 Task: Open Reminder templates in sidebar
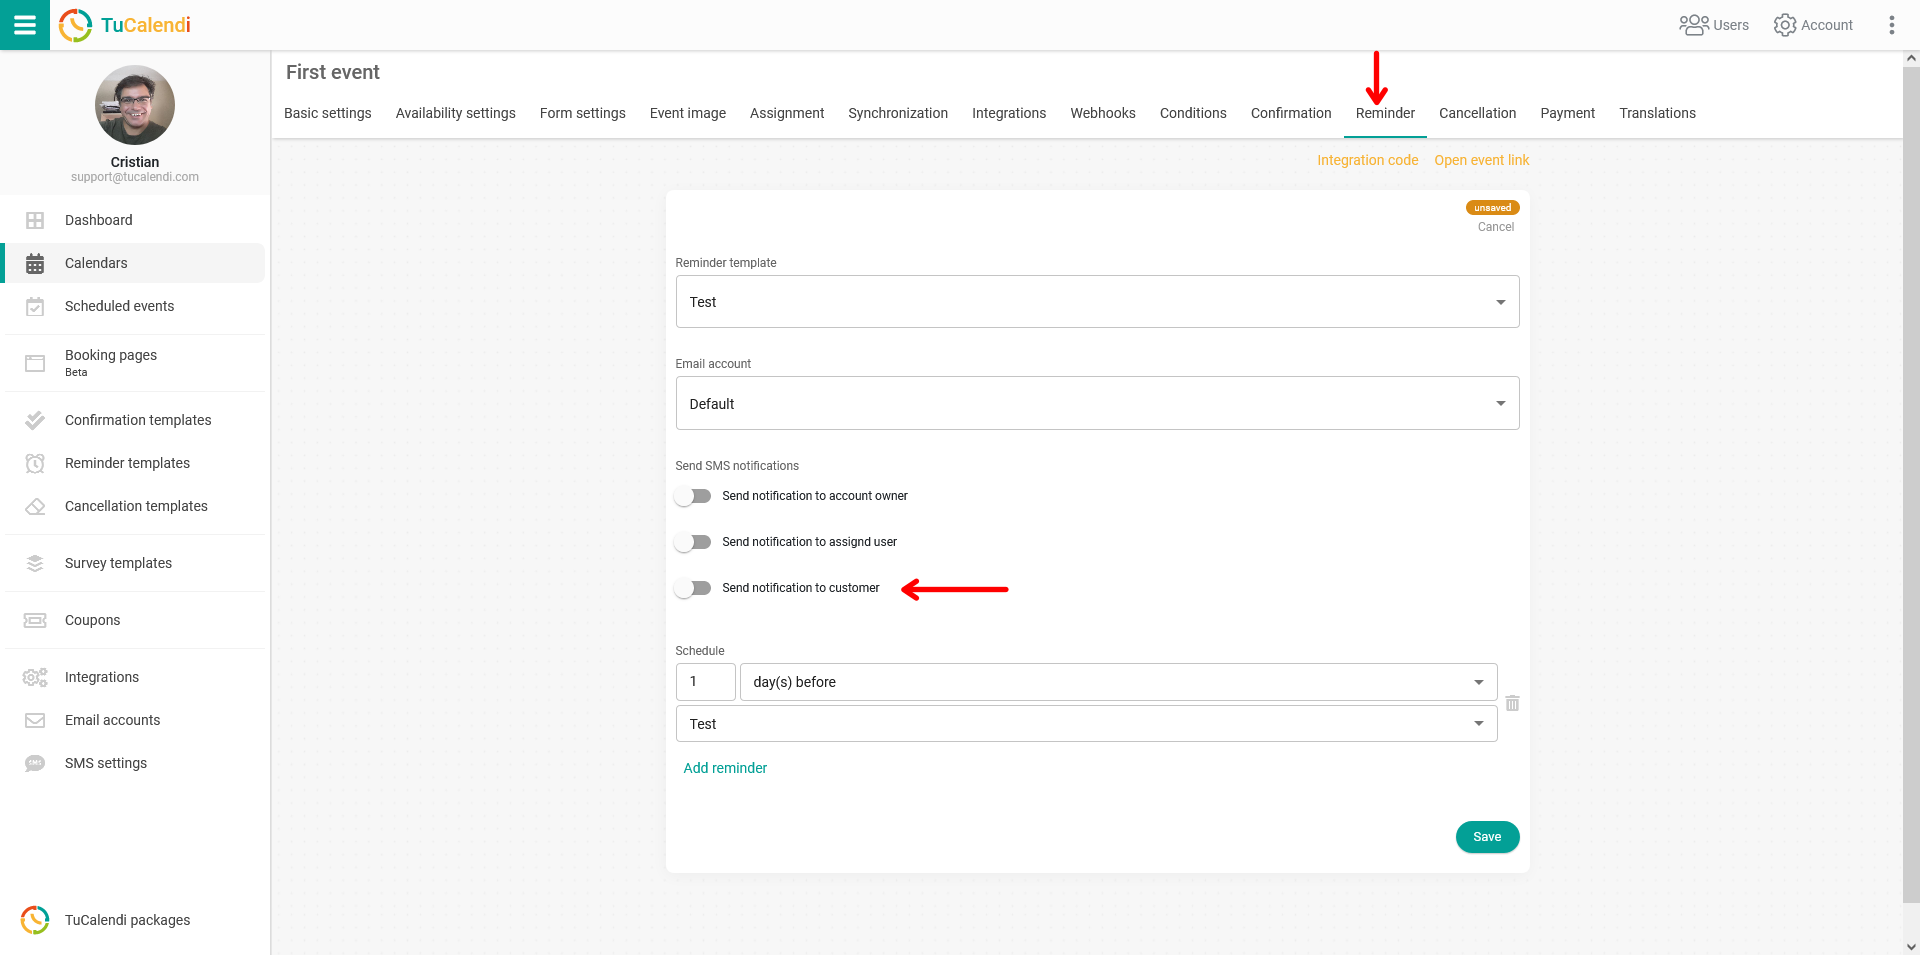[x=128, y=463]
